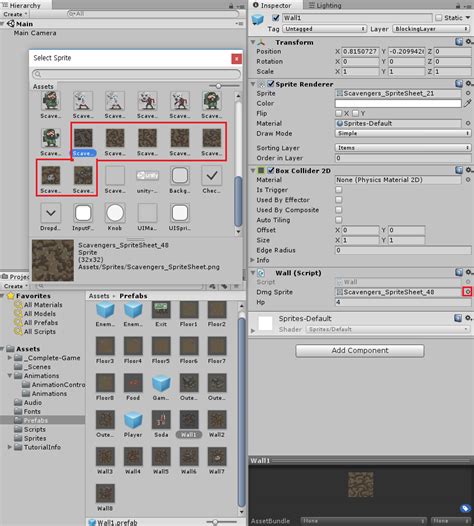Viewport: 474px width, 526px height.
Task: Select the Assets tab in Select Sprite
Action: tap(43, 87)
